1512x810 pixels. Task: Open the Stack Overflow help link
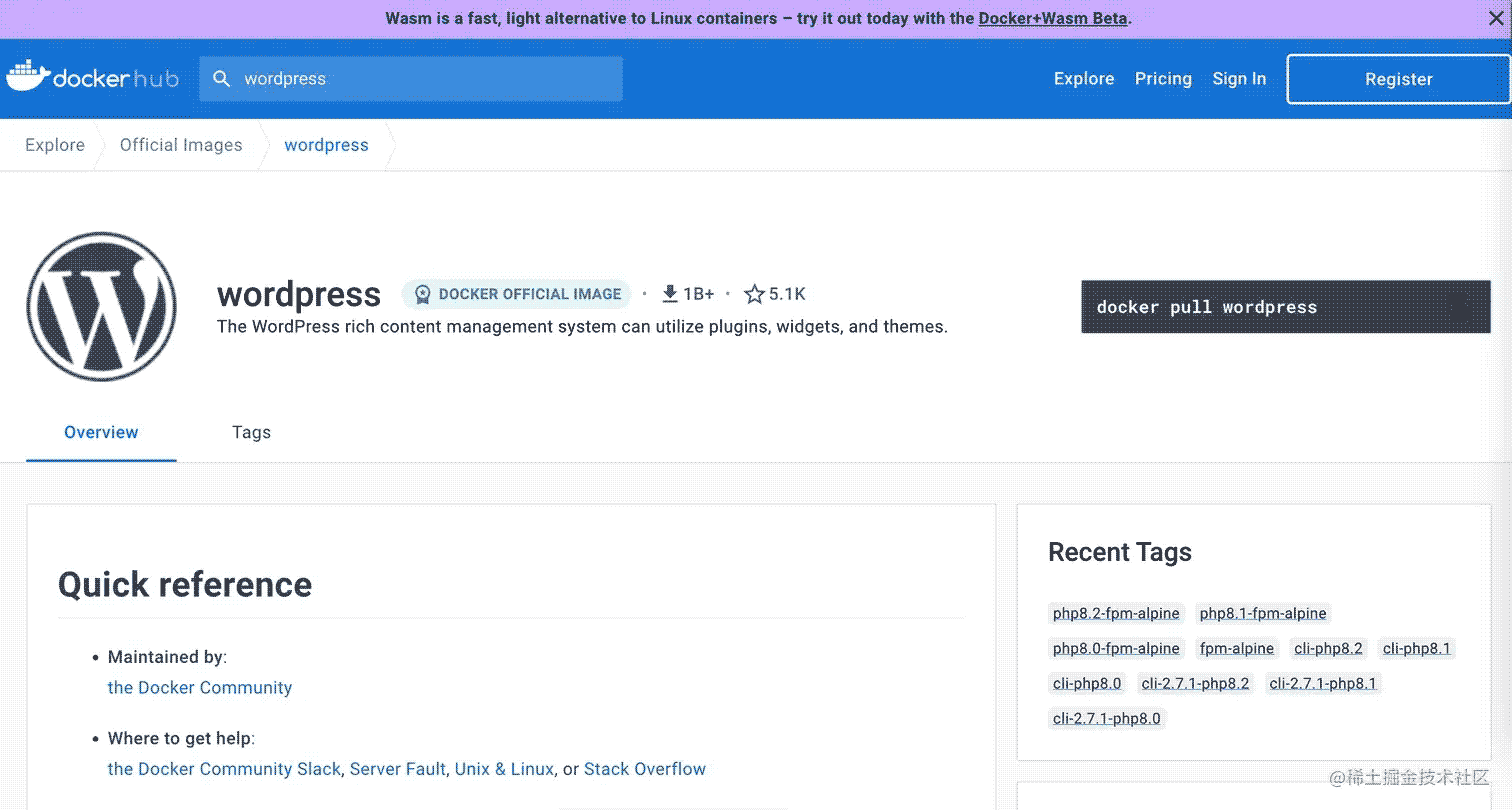(x=645, y=769)
